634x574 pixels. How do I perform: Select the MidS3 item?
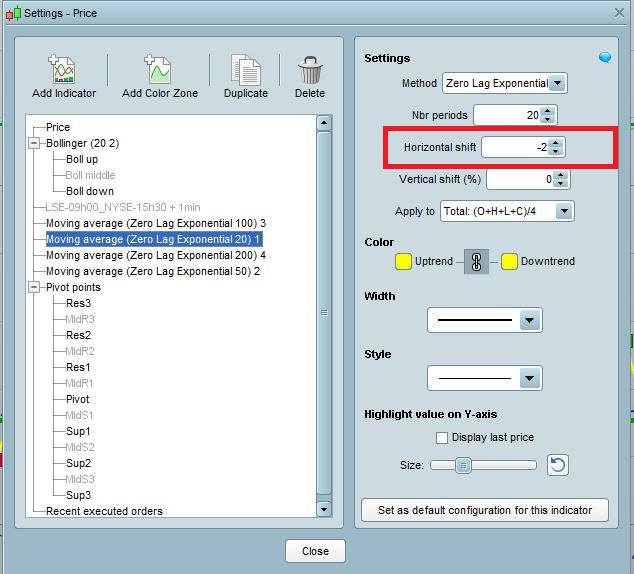80,479
